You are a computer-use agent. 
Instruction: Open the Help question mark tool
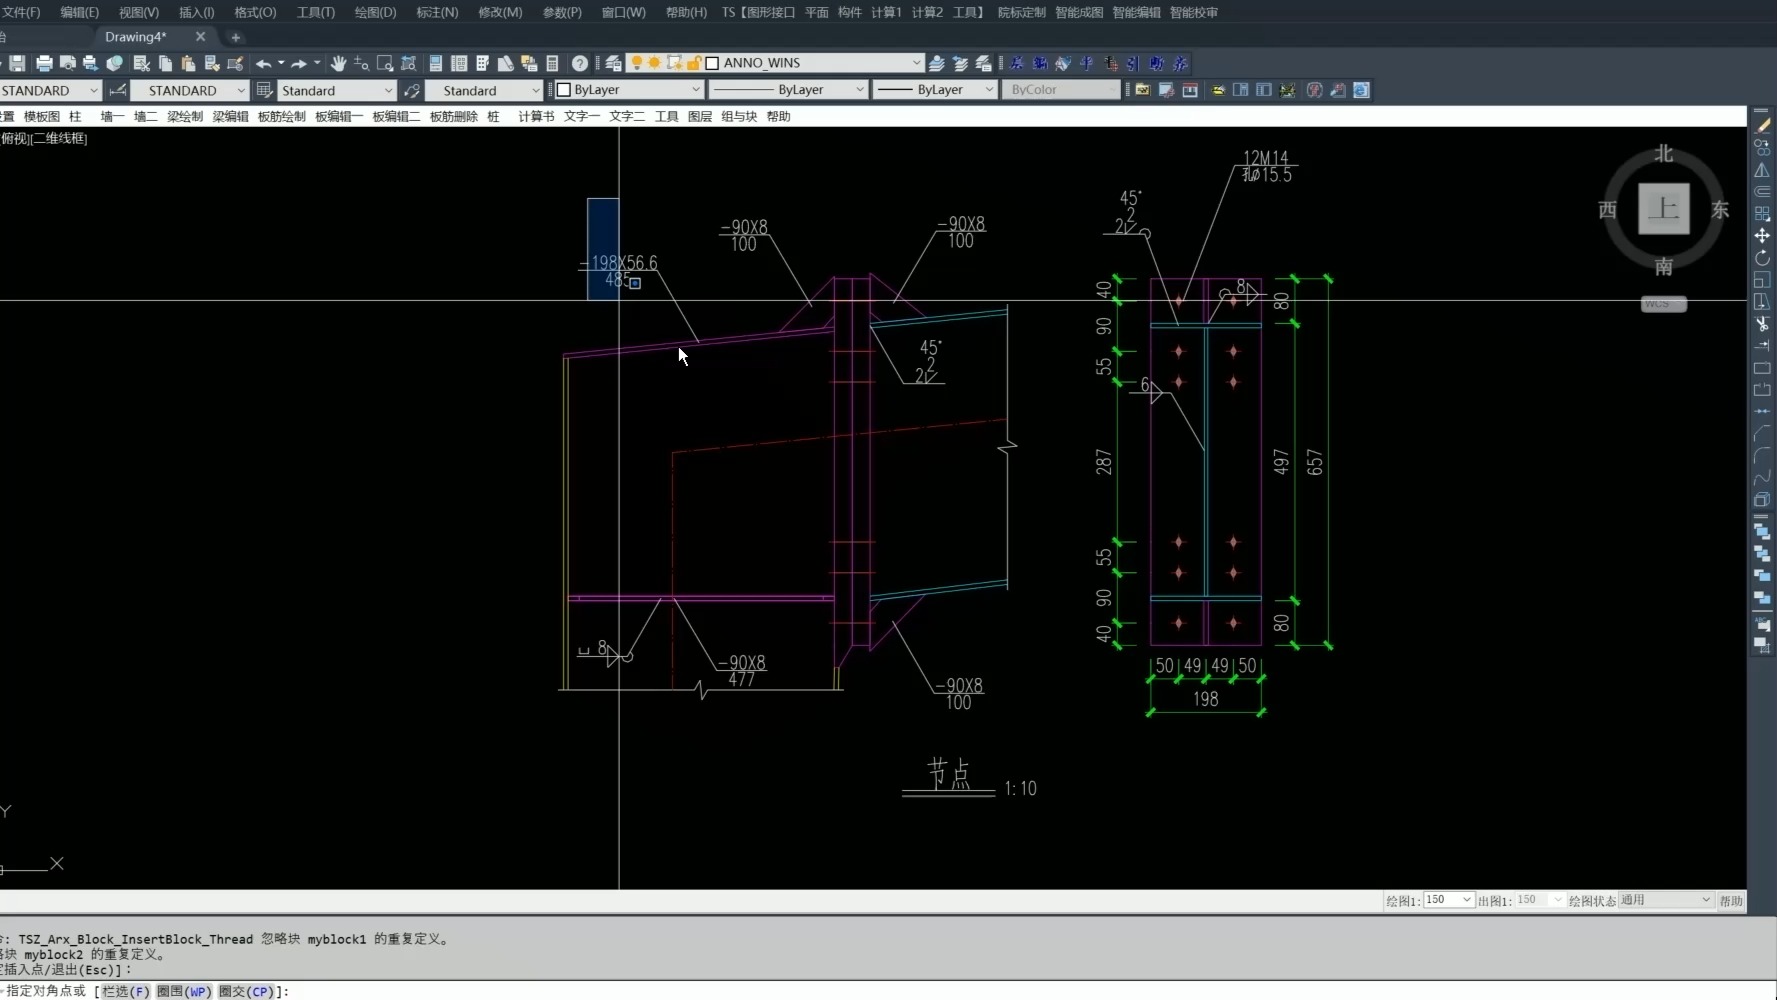[580, 63]
